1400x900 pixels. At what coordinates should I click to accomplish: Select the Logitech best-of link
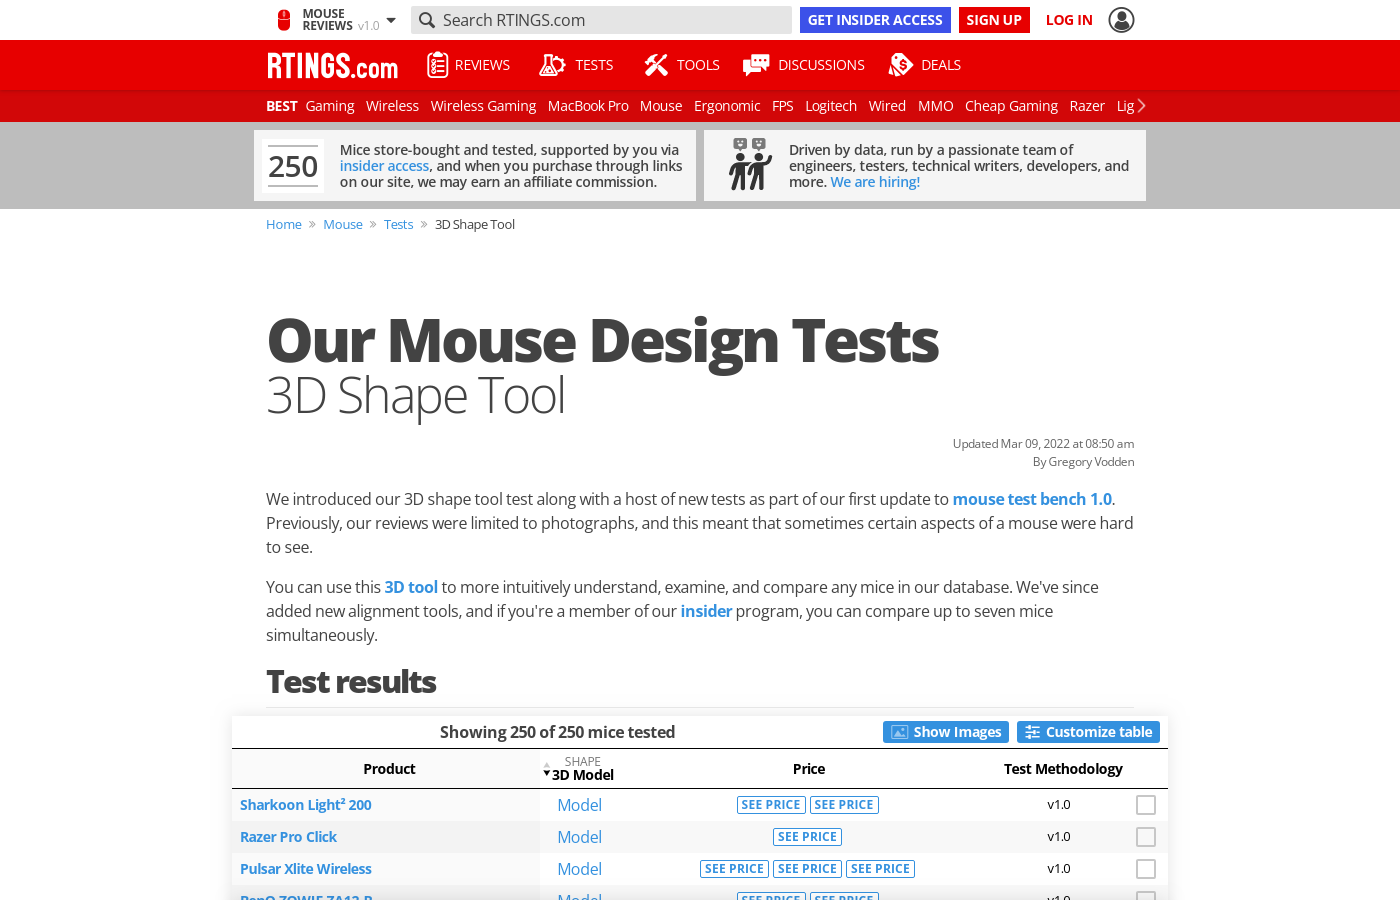click(831, 106)
